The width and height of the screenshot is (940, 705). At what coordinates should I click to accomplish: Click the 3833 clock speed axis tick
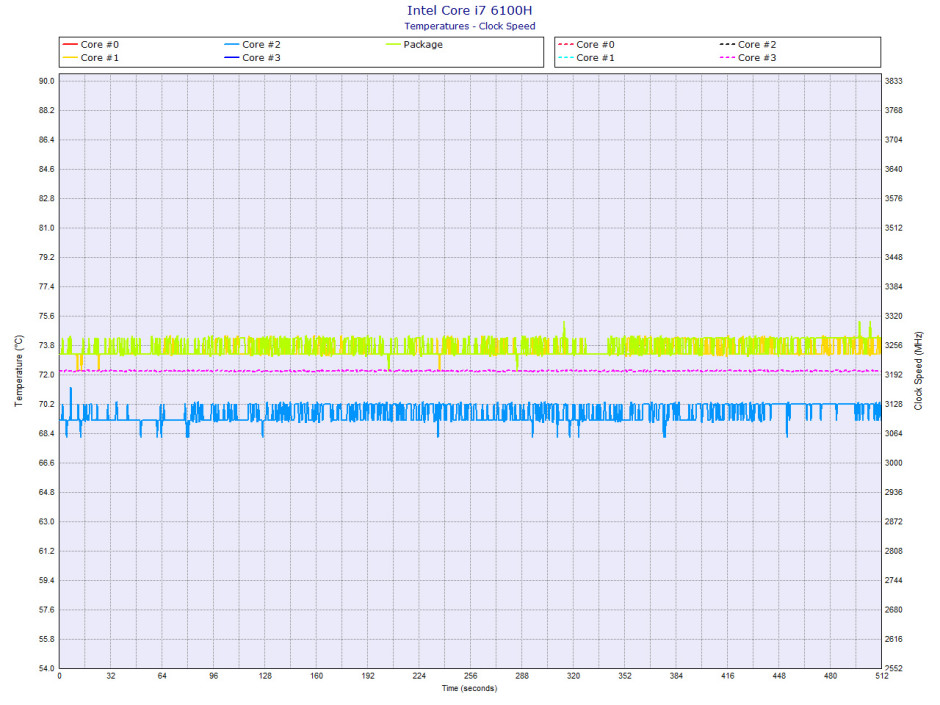tap(894, 81)
